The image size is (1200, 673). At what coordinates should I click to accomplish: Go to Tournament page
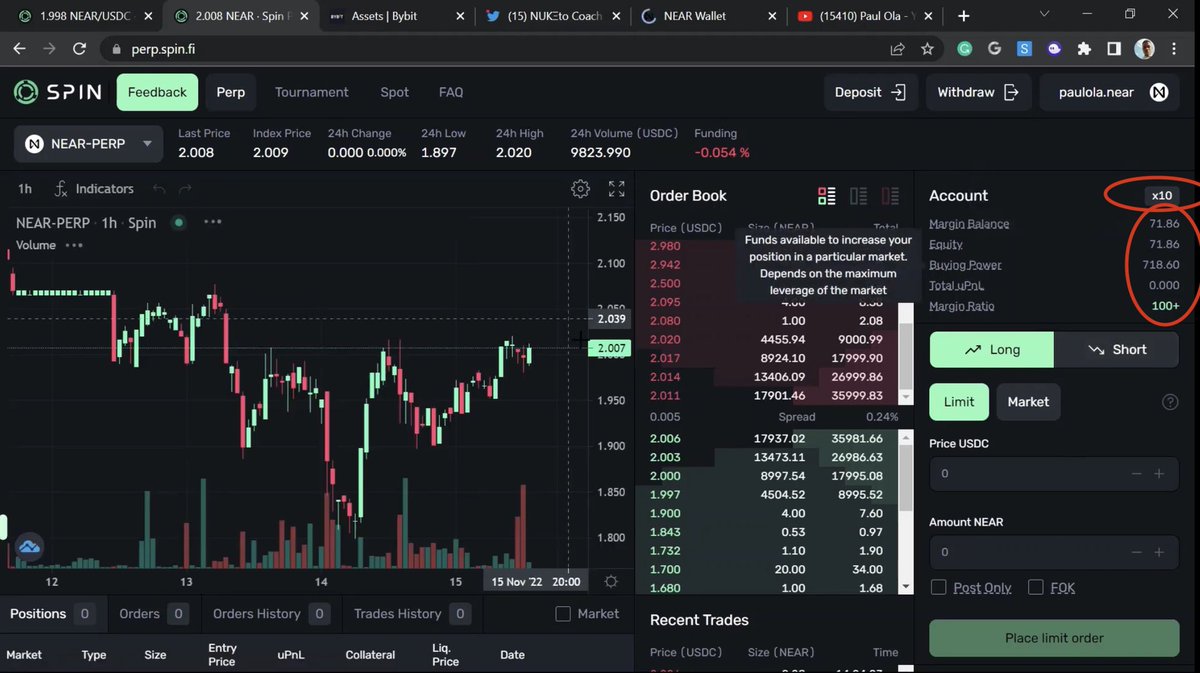coord(312,92)
